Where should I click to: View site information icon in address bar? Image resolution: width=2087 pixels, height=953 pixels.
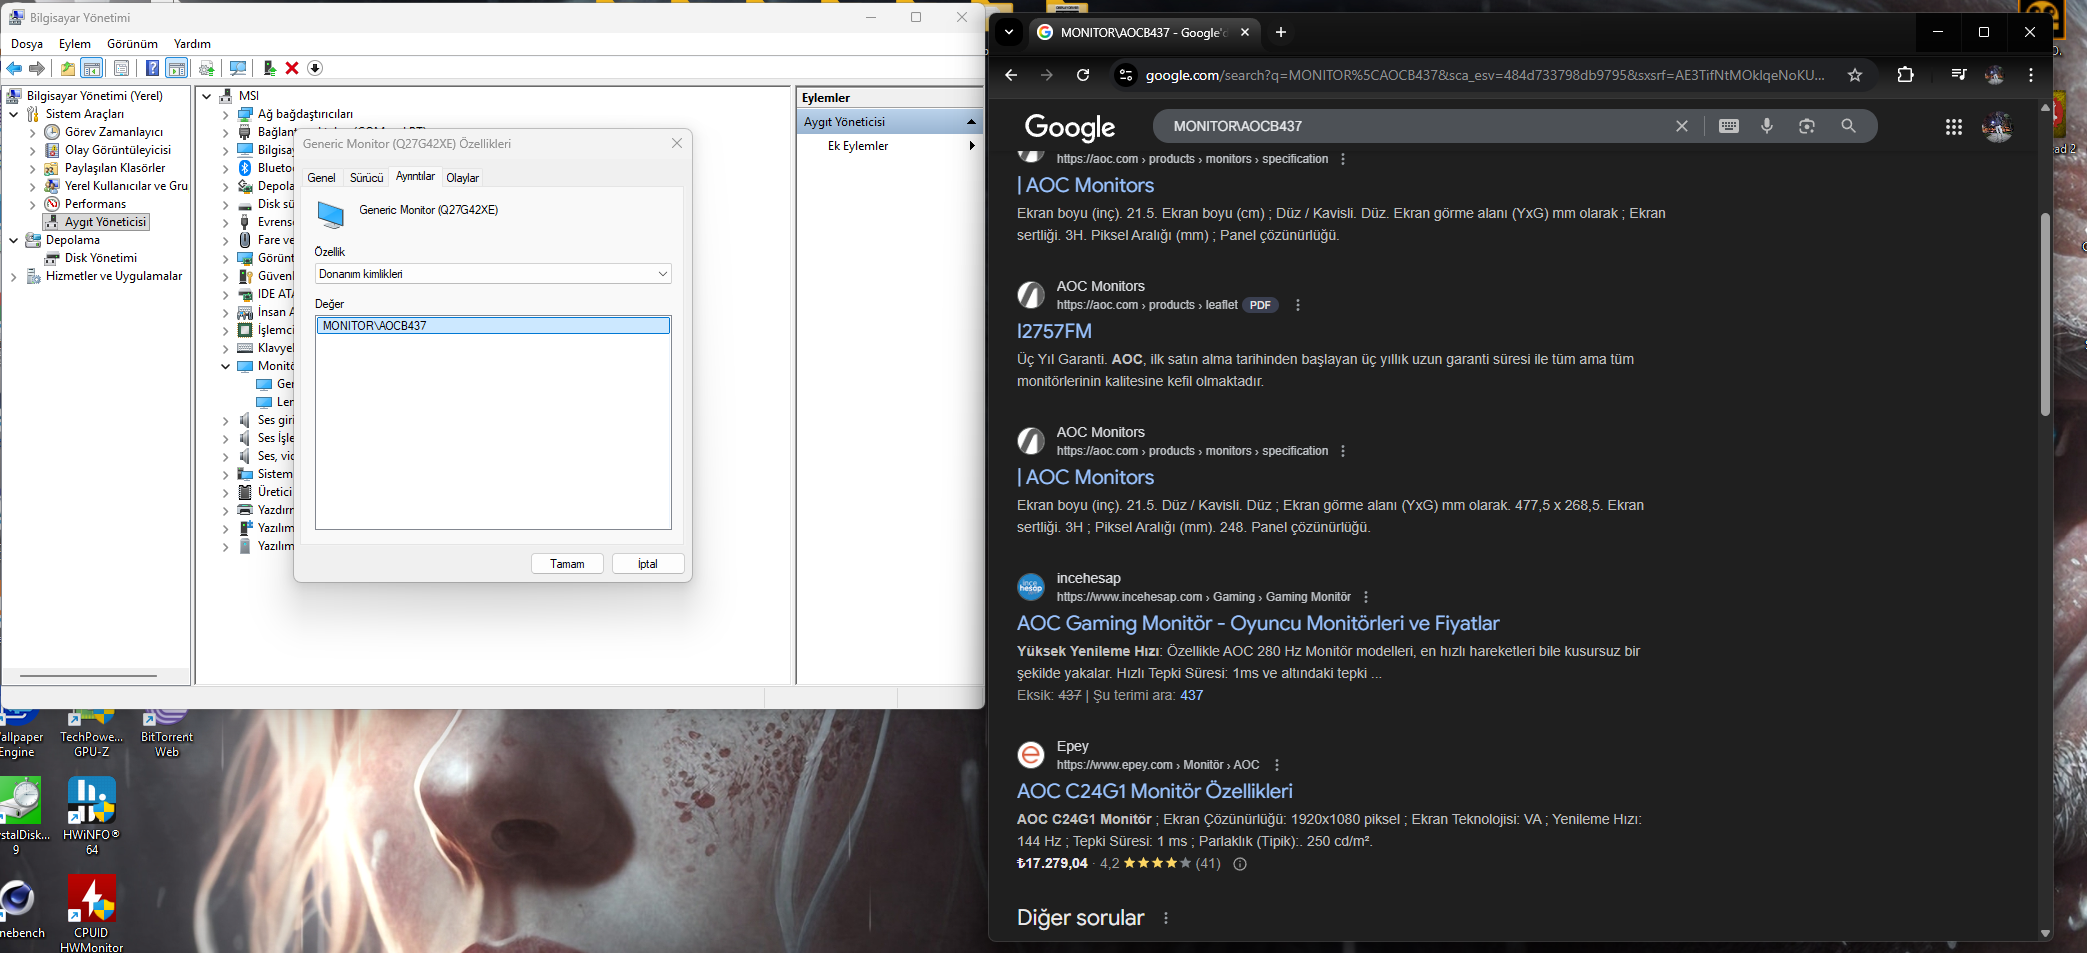click(x=1126, y=75)
